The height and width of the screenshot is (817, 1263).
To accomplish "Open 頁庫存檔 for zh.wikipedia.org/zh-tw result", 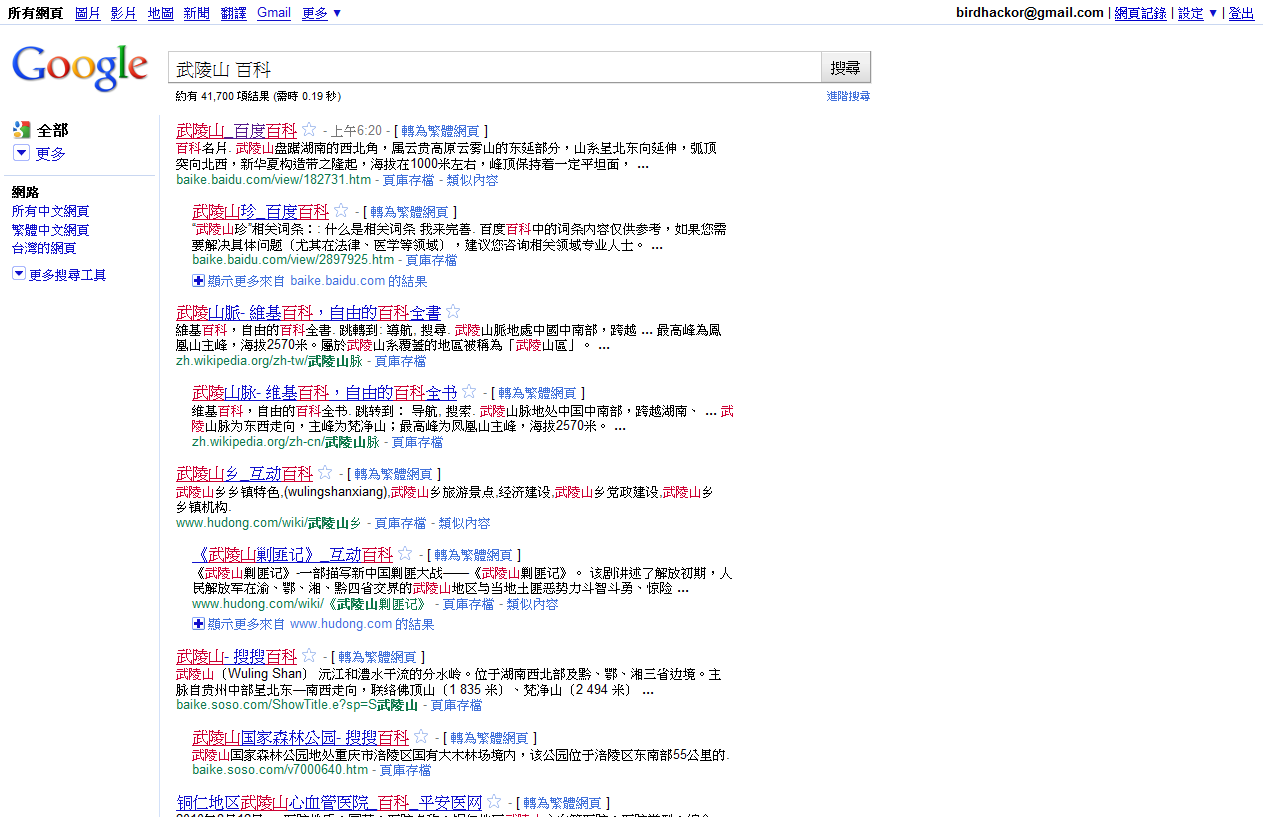I will (400, 361).
